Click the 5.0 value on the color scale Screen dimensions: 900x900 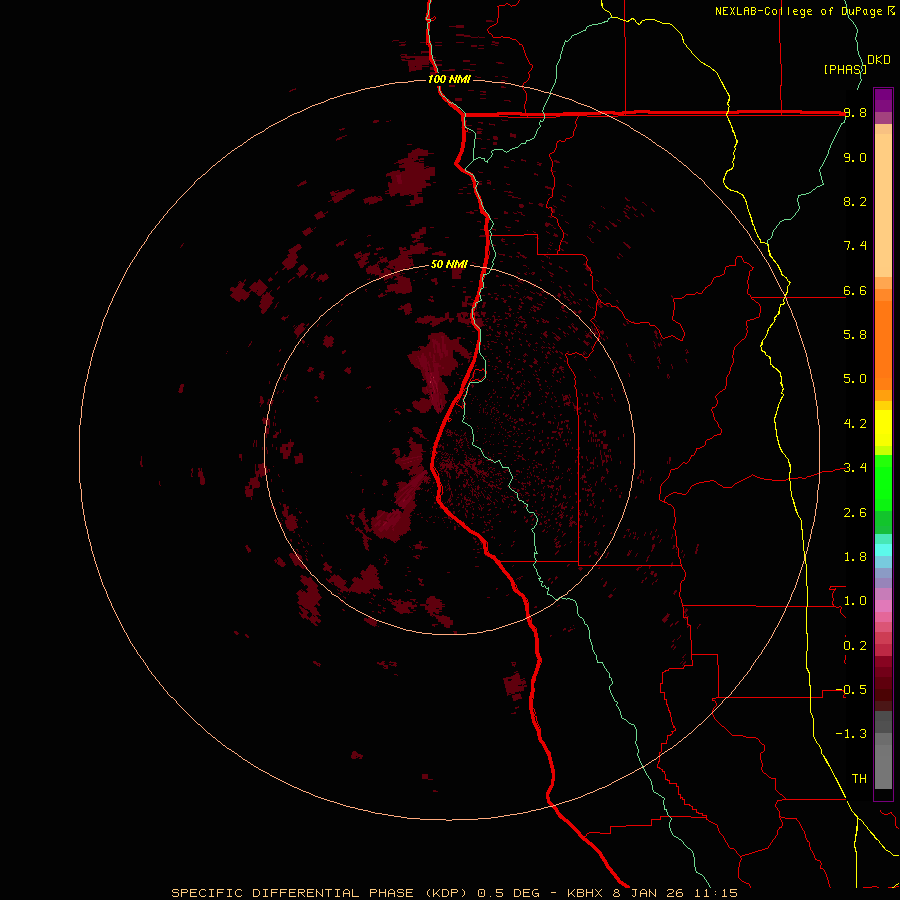[855, 379]
